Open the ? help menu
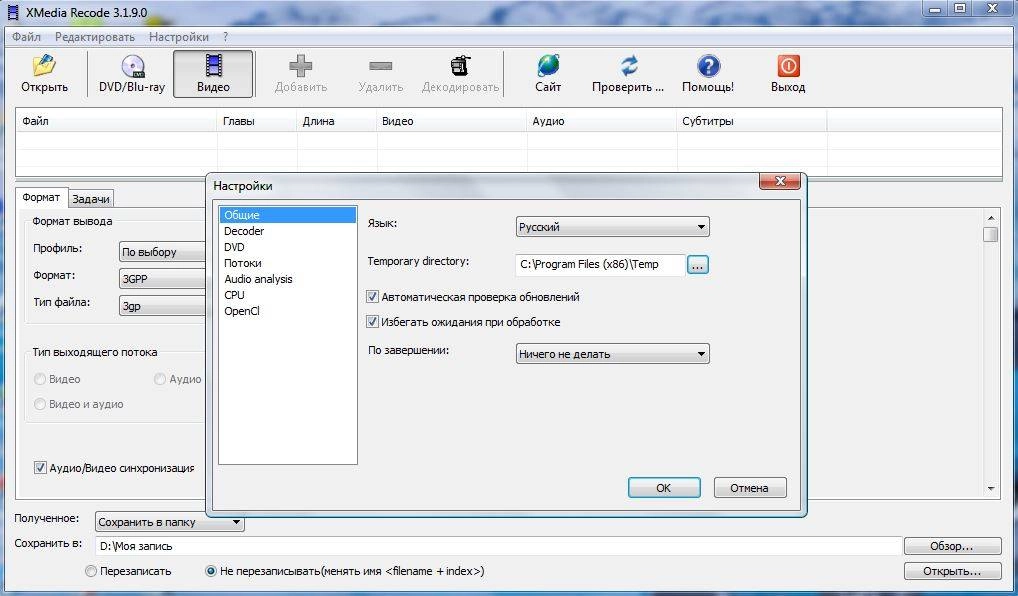This screenshot has width=1018, height=596. [x=225, y=37]
